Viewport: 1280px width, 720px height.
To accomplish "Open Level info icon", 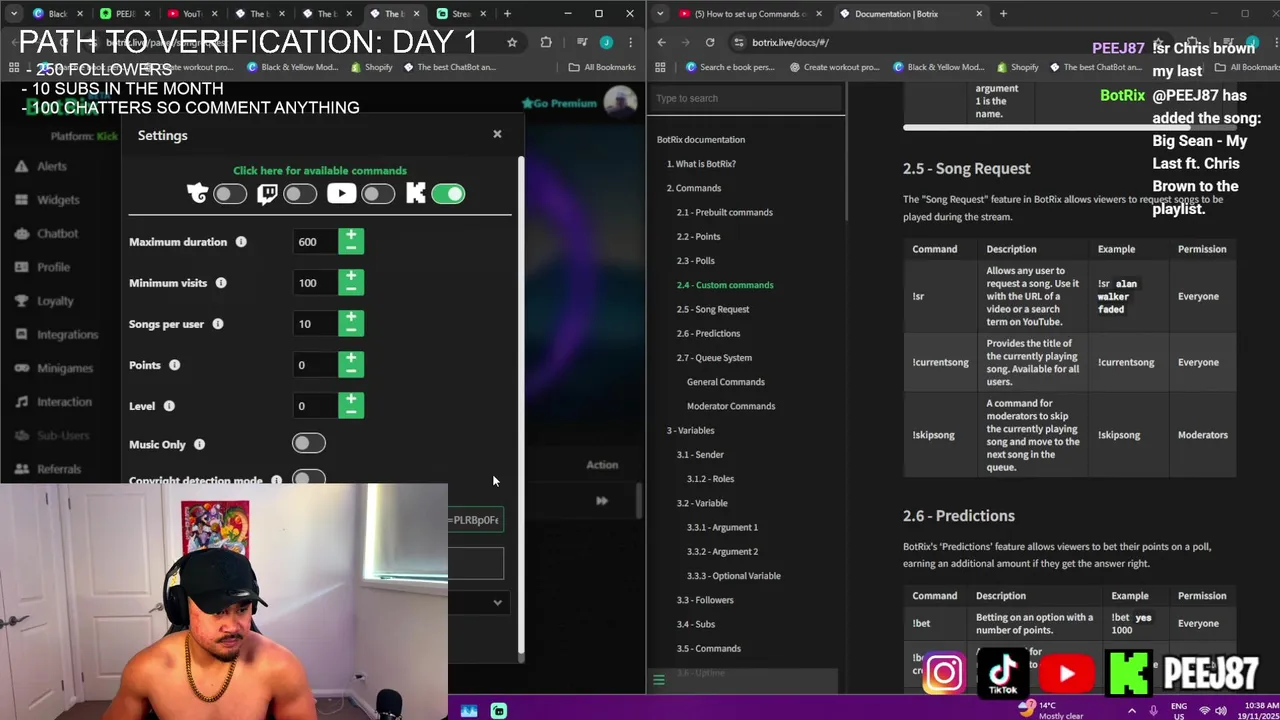I will pos(169,406).
